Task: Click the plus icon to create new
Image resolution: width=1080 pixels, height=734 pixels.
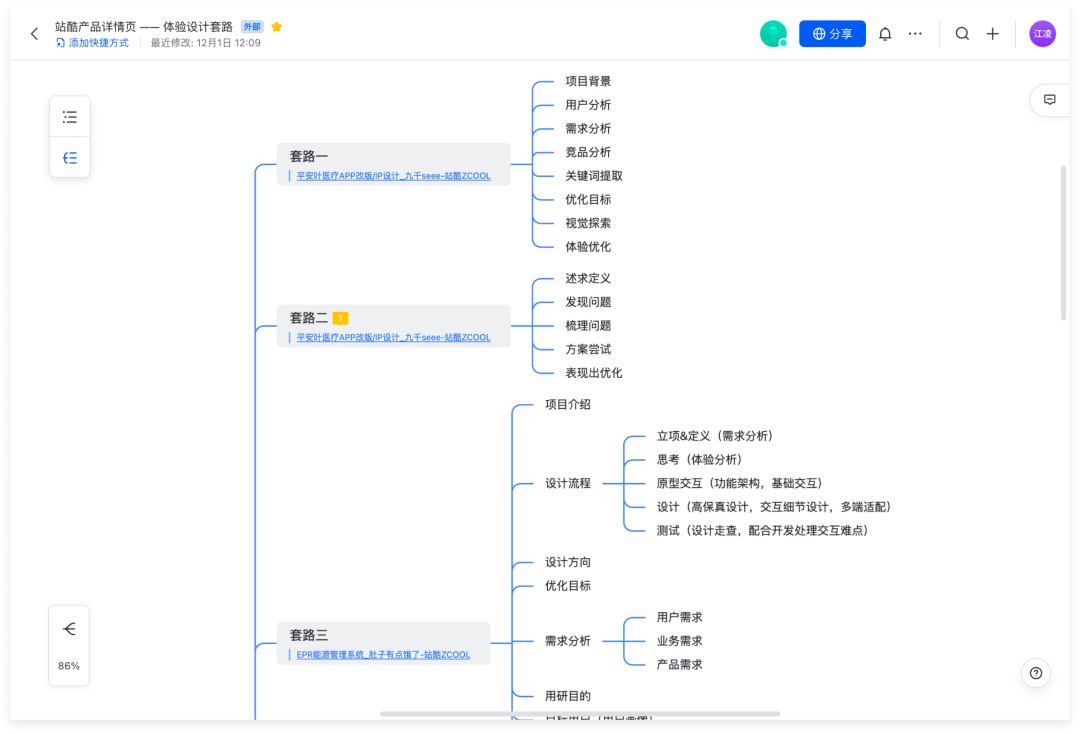Action: tap(992, 34)
